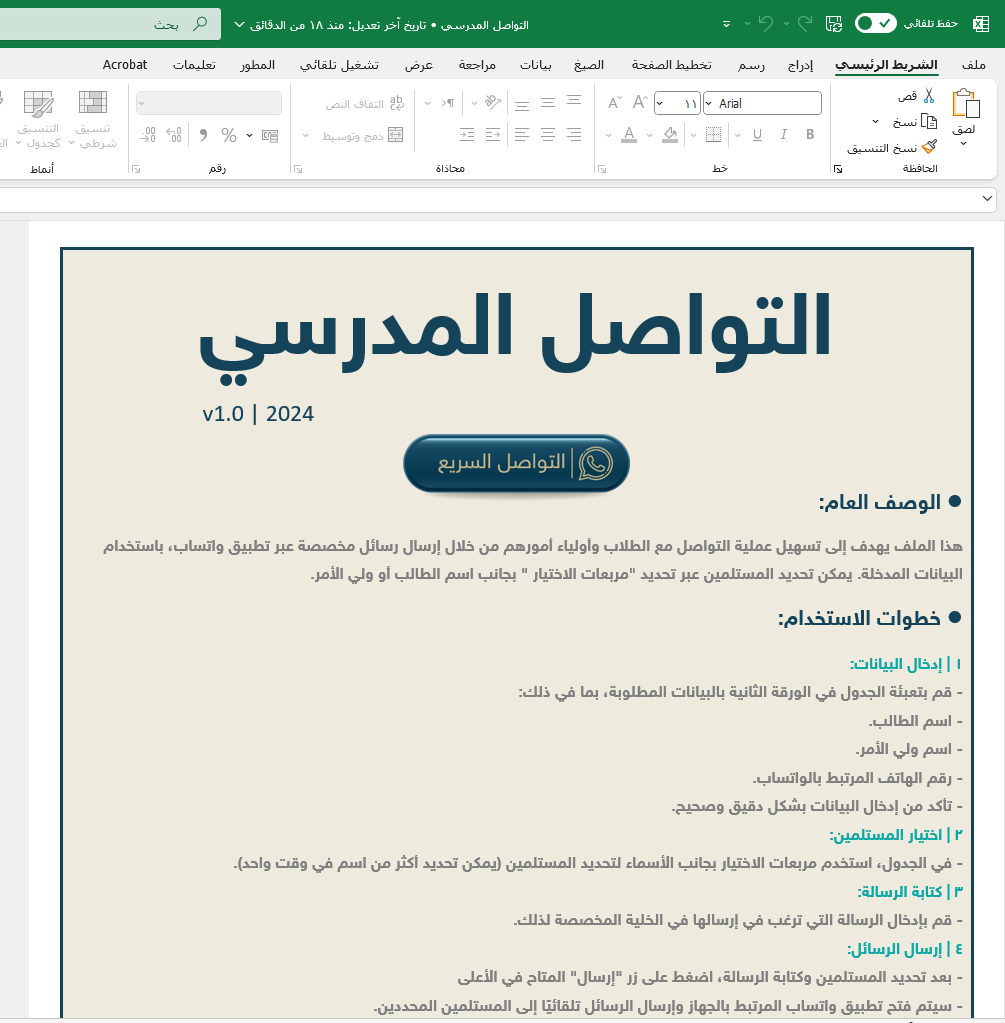The width and height of the screenshot is (1005, 1023).
Task: Click the Percent style icon
Action: tap(228, 135)
